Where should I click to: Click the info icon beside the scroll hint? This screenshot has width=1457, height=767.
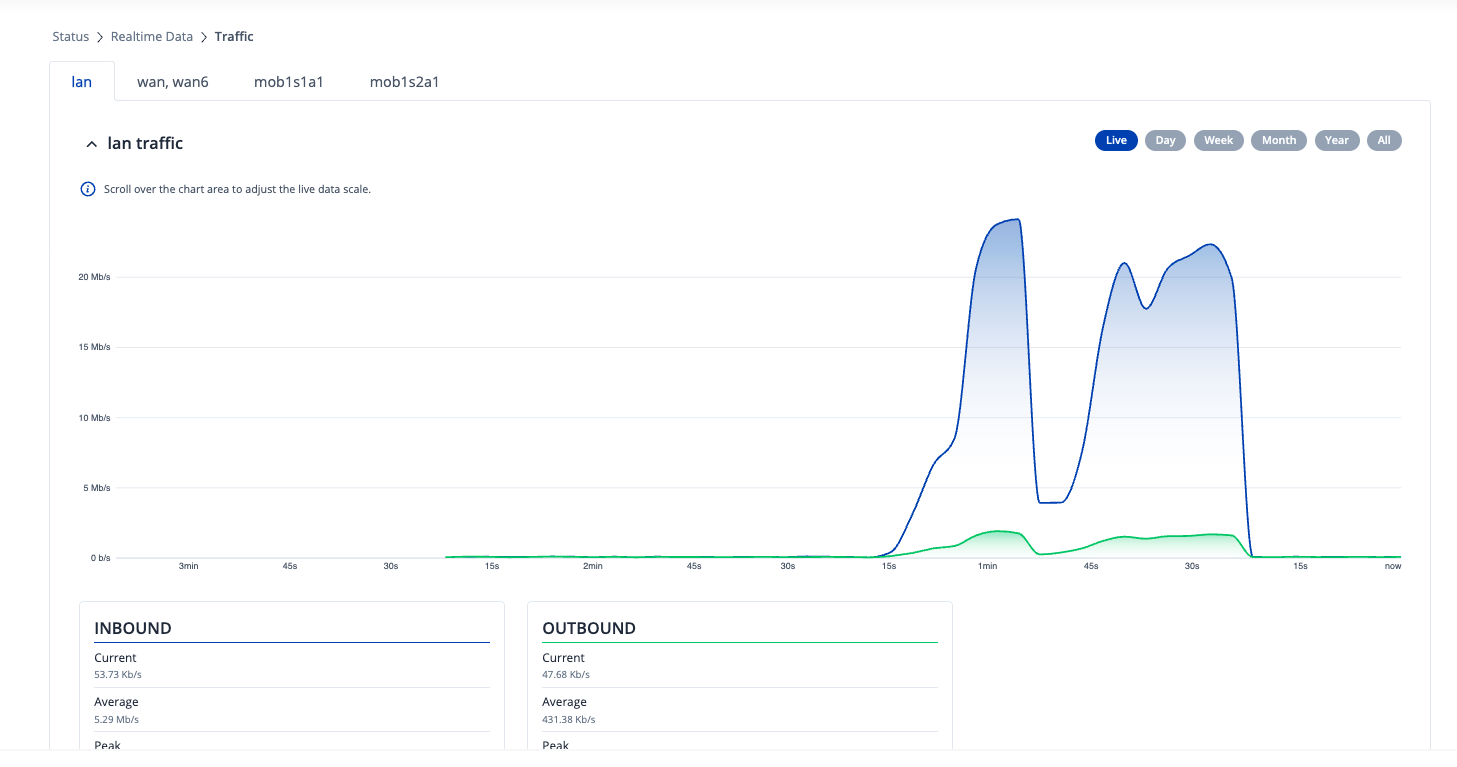pos(88,189)
